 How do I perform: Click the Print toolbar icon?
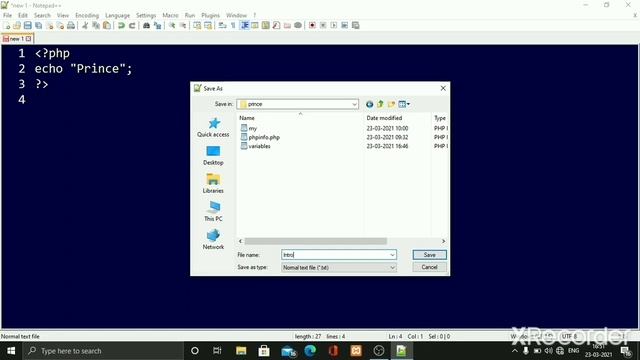[x=71, y=25]
